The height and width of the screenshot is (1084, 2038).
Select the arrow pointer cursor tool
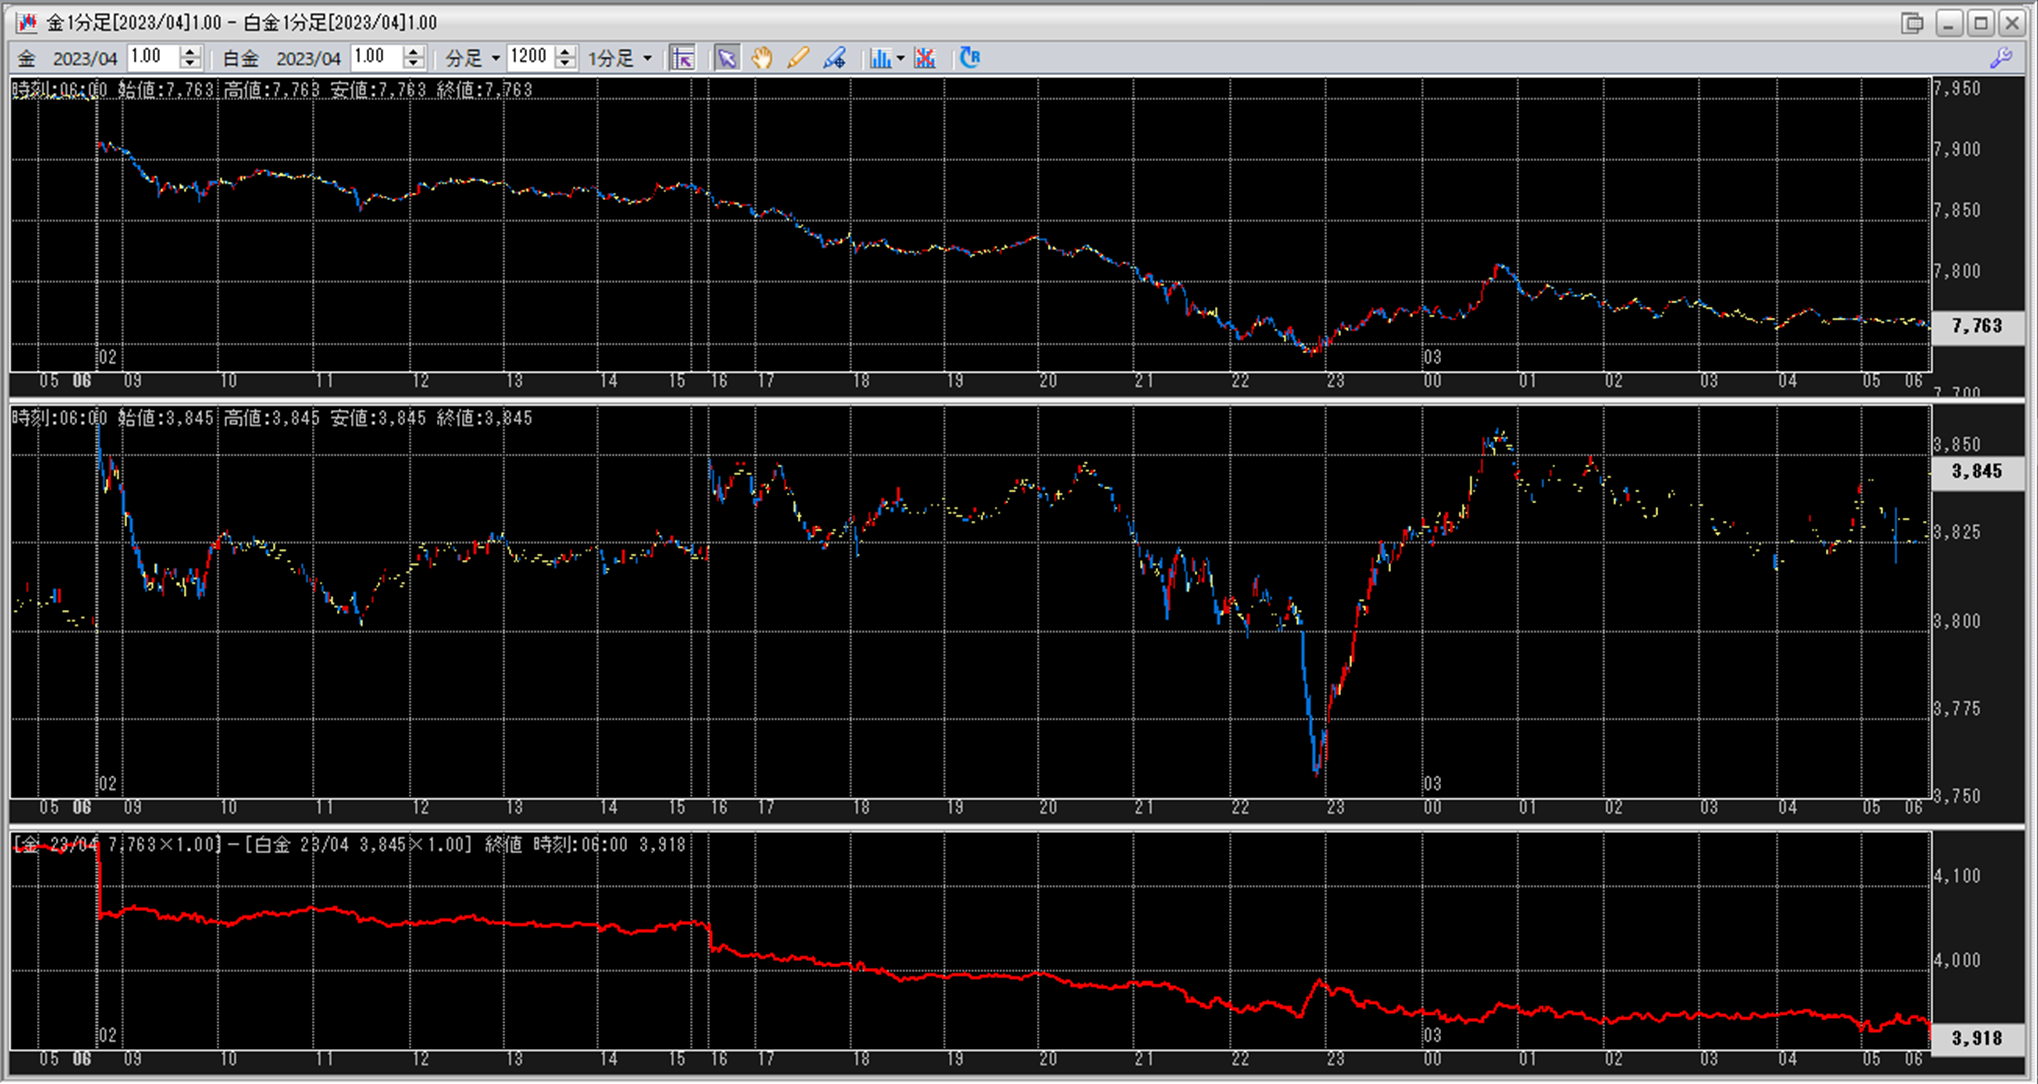tap(727, 58)
